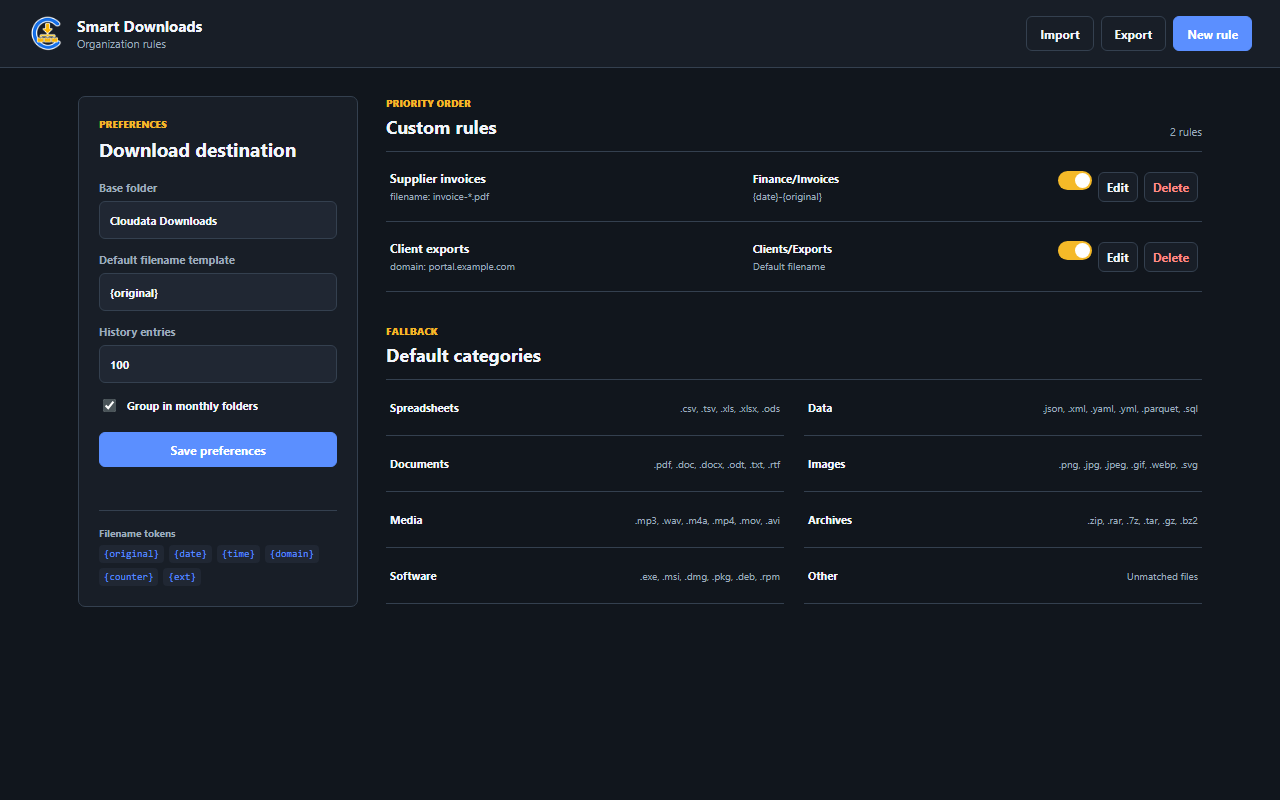
Task: Click the Export button
Action: tap(1133, 34)
